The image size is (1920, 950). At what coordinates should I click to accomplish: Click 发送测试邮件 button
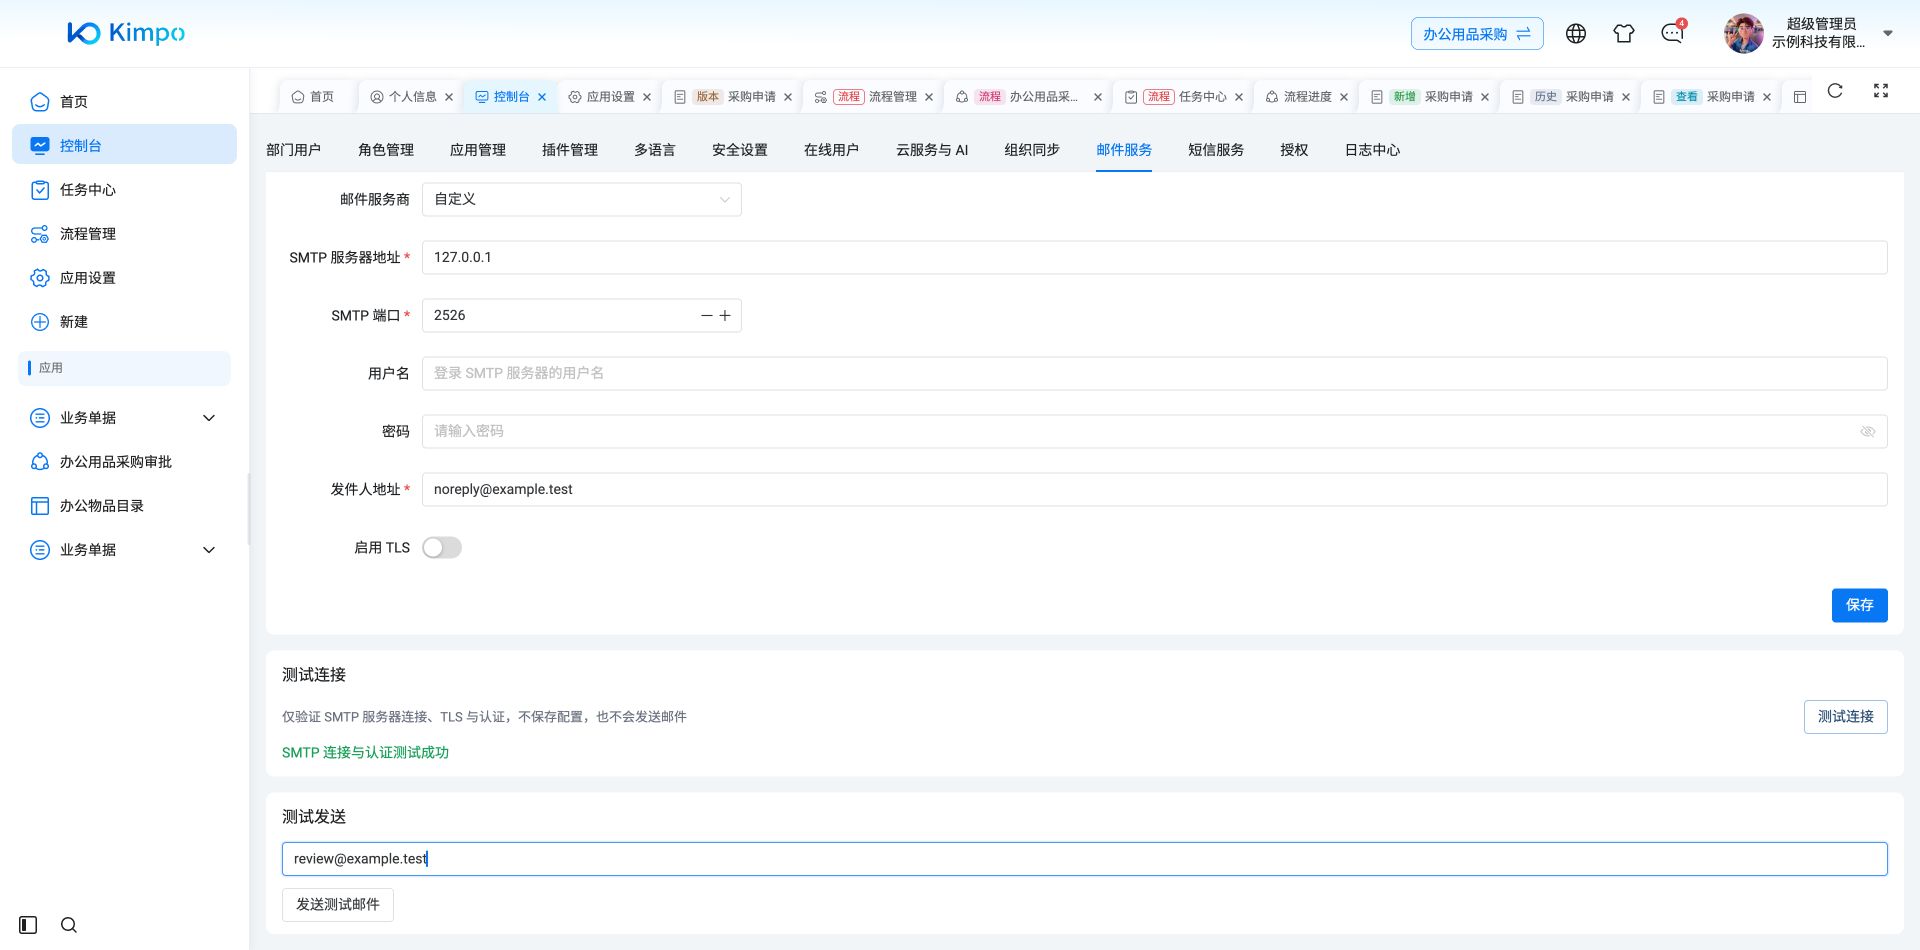338,905
